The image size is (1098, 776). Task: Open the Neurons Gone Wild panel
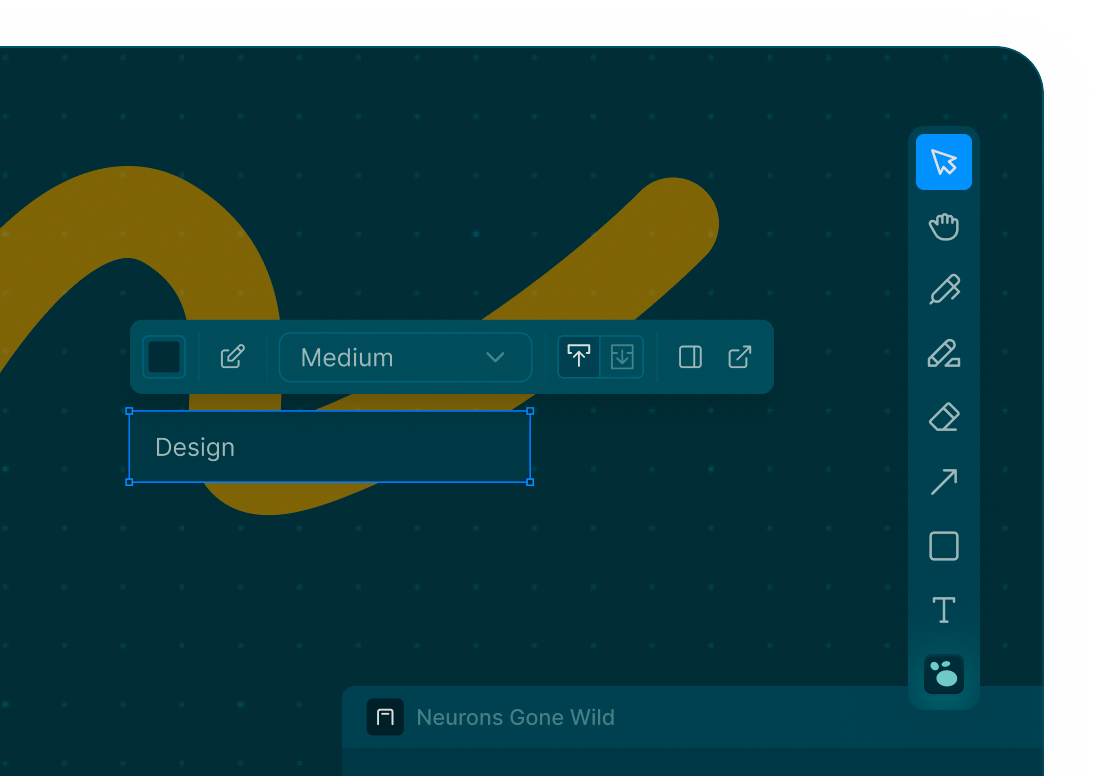click(x=515, y=717)
